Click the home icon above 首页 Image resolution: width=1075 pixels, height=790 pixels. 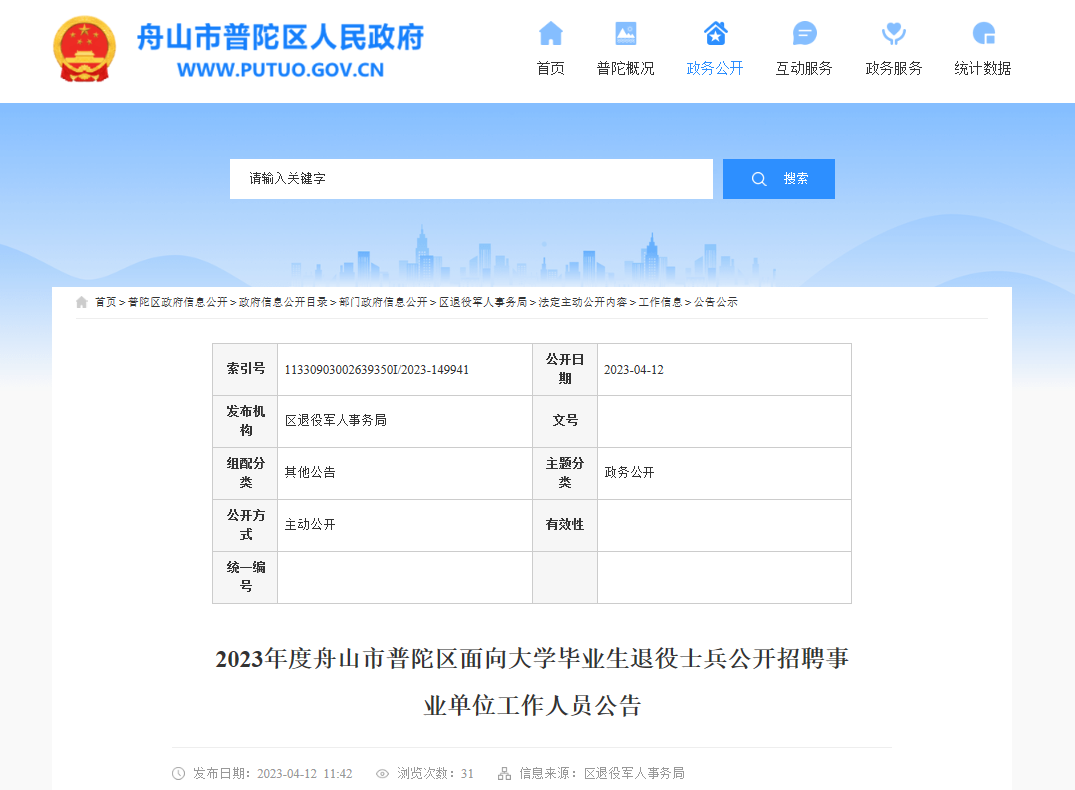click(551, 33)
